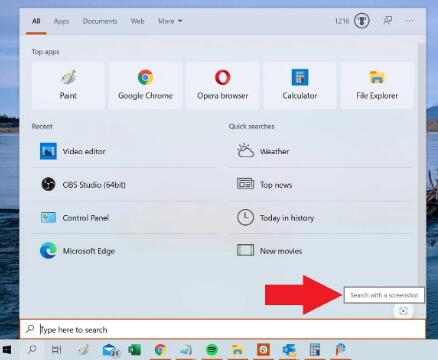
Task: Click the Search with a screenshot icon
Action: (x=403, y=311)
